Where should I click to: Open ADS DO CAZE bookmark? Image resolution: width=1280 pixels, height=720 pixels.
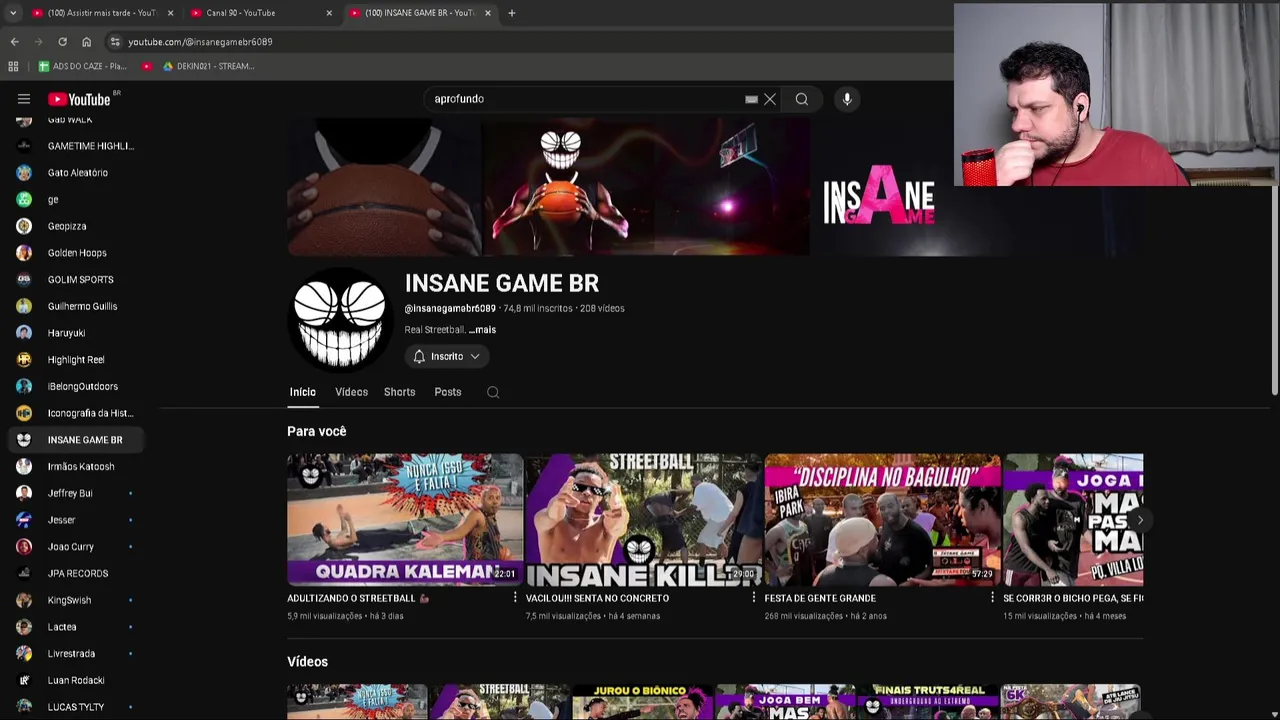[x=82, y=66]
